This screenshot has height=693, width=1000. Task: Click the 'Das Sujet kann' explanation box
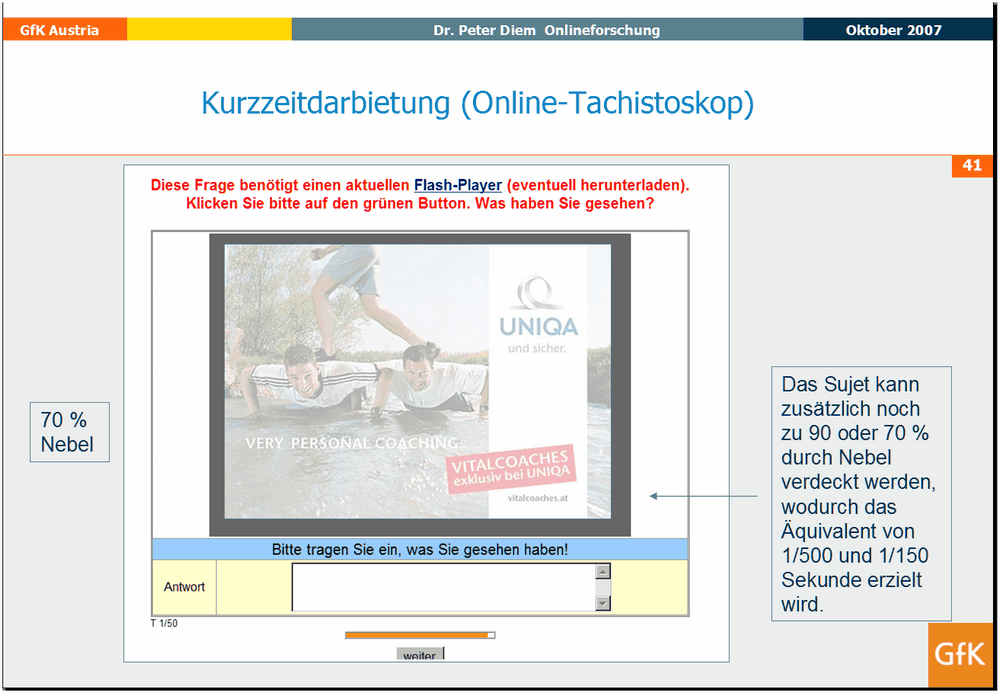point(861,493)
